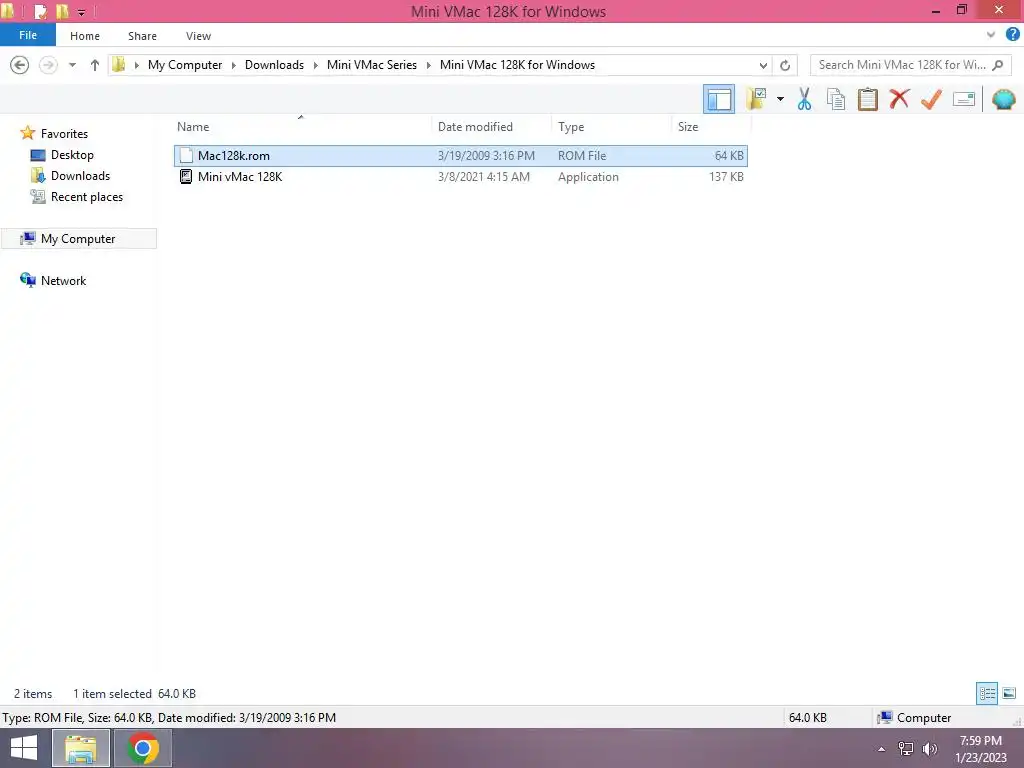Image resolution: width=1024 pixels, height=768 pixels.
Task: Expand the arrow after Mini VMac Series breadcrumb
Action: [428, 65]
